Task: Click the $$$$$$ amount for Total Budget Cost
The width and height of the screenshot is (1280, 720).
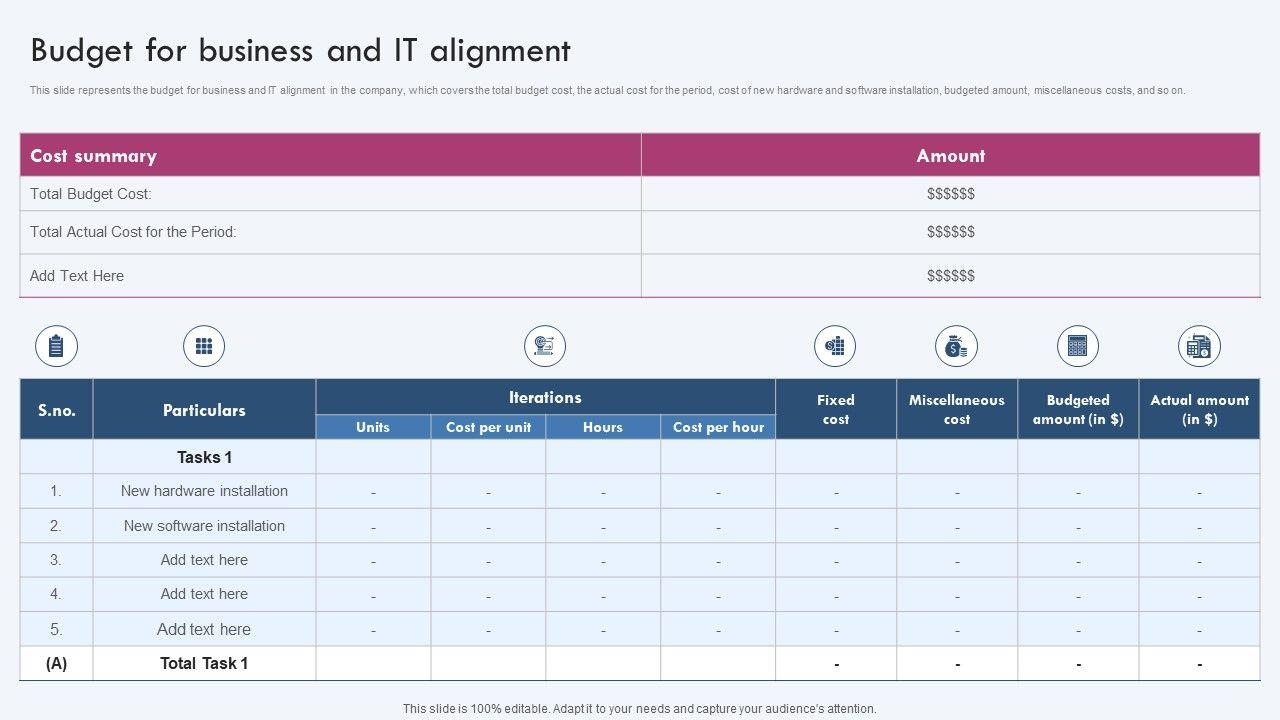Action: pyautogui.click(x=950, y=194)
